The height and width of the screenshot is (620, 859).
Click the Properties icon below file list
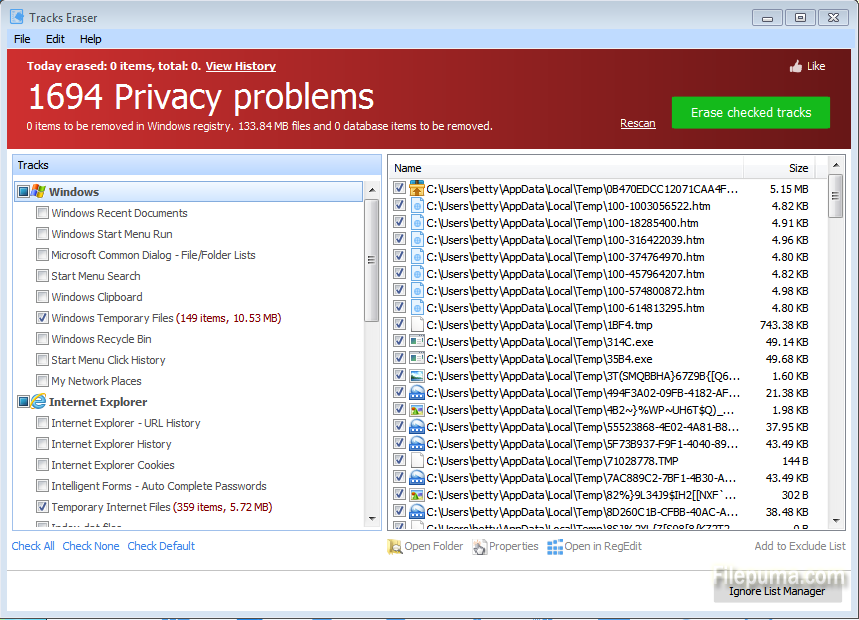pyautogui.click(x=480, y=547)
